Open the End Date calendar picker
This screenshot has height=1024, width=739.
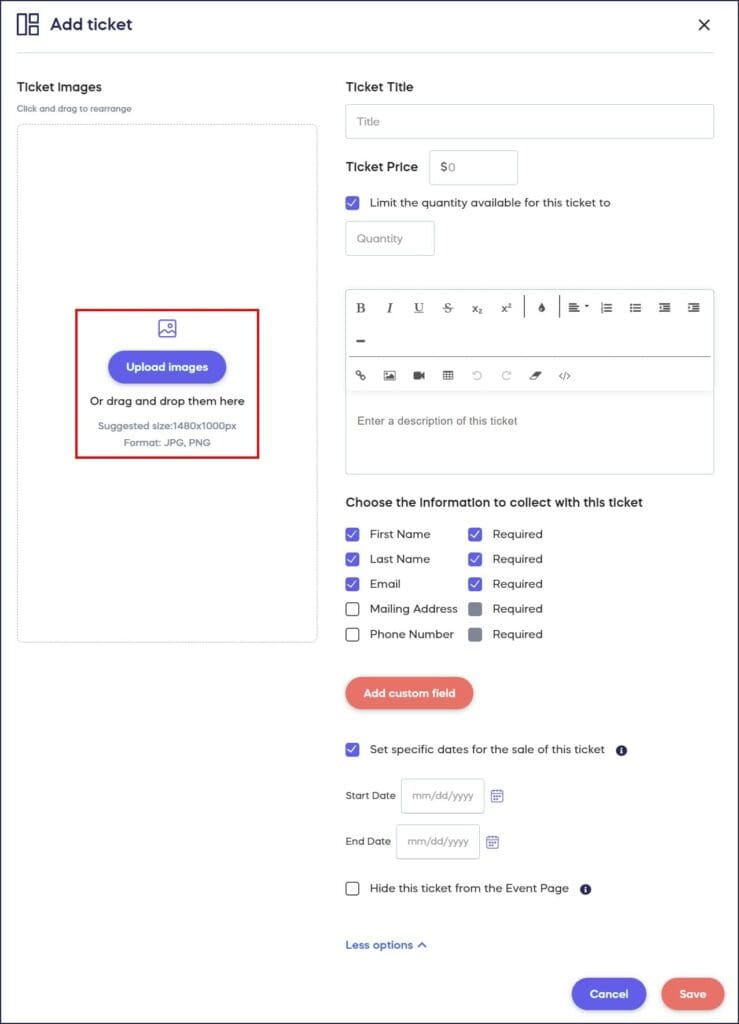click(492, 842)
